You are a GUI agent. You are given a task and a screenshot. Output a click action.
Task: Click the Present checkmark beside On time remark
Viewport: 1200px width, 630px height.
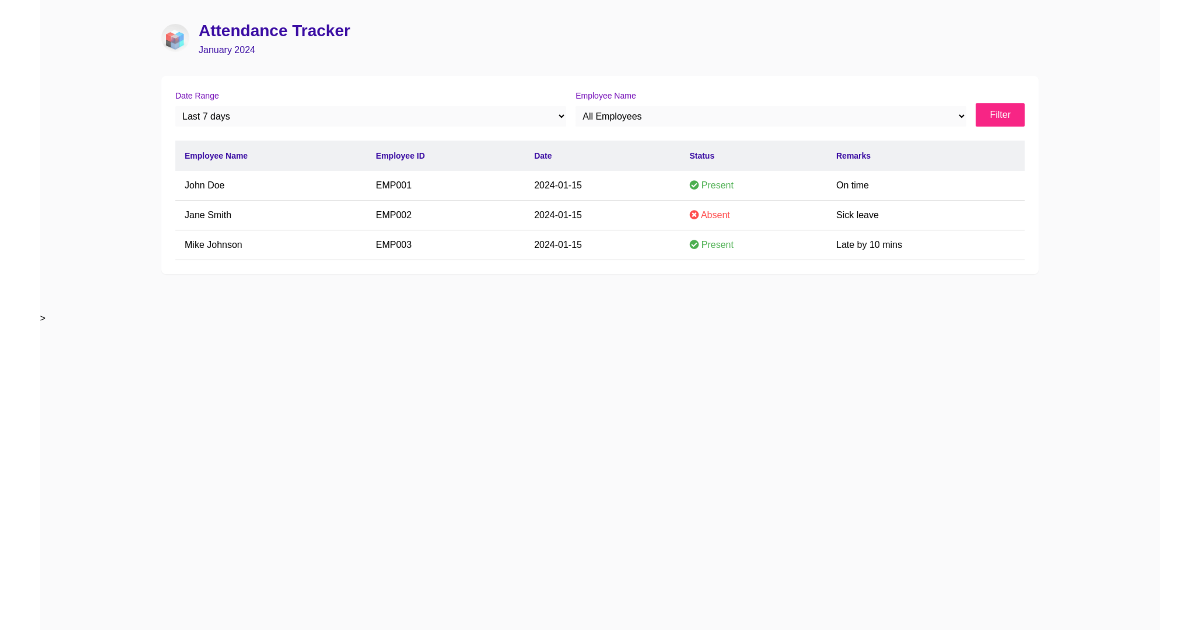coord(693,185)
